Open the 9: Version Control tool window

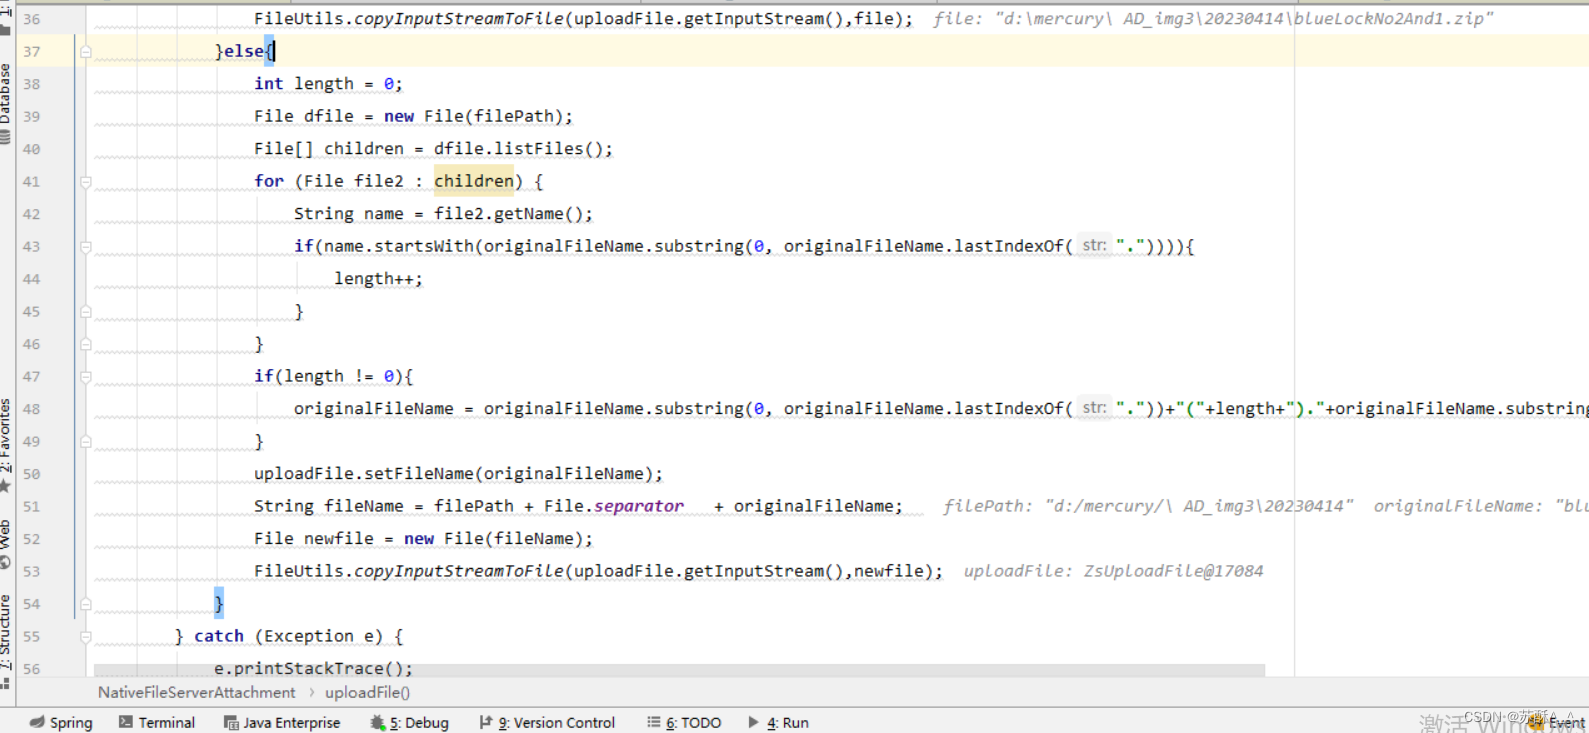(547, 722)
